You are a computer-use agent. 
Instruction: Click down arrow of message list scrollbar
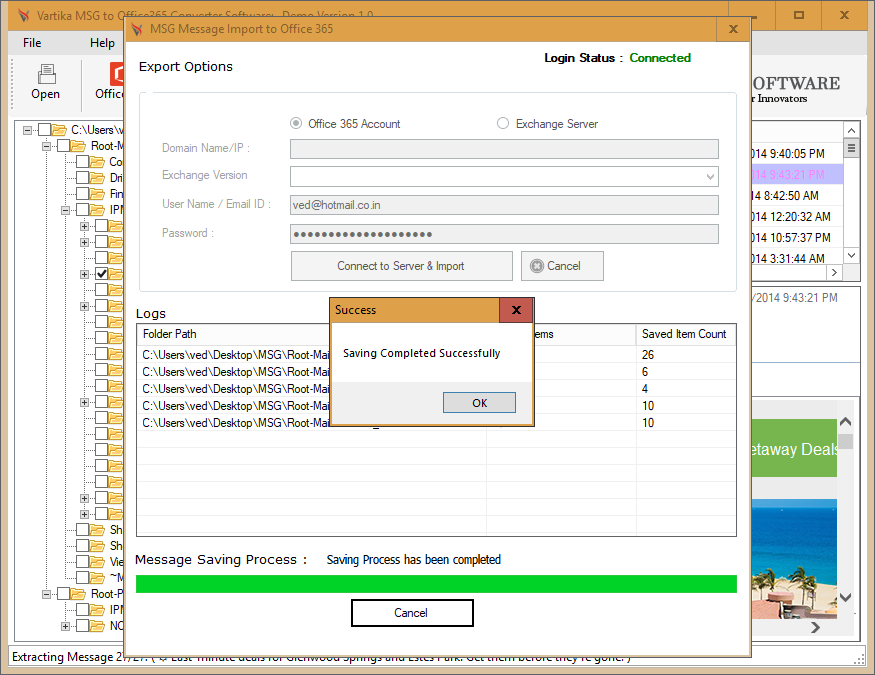pyautogui.click(x=851, y=255)
